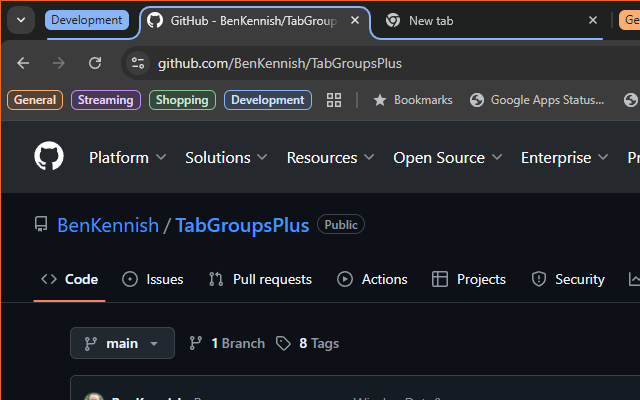Open the TabGroupsPlus repository link
Viewport: 640px width, 400px height.
pos(242,225)
